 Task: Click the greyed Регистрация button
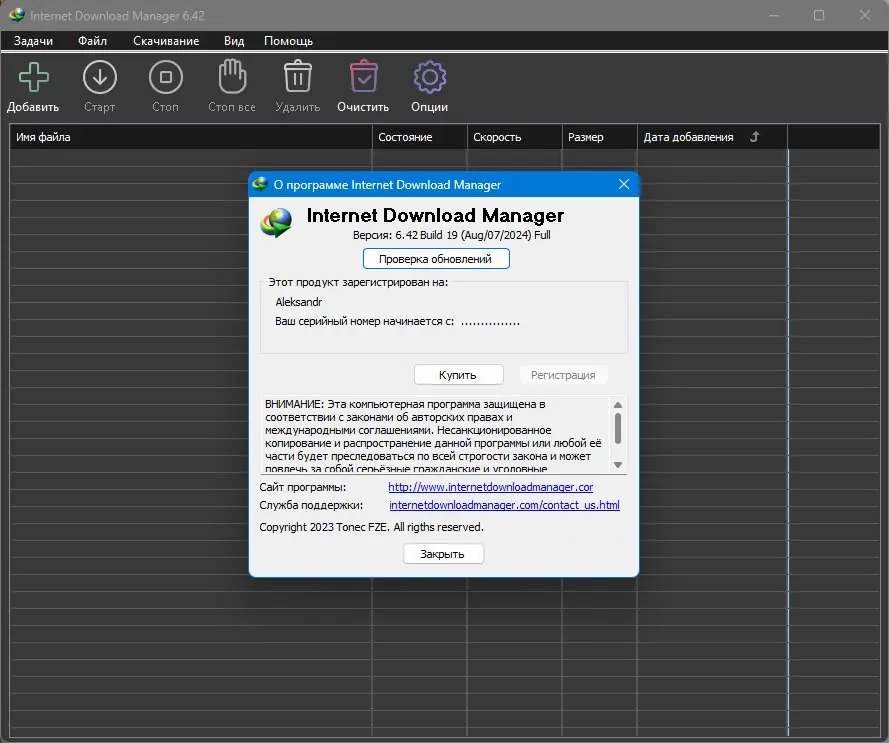[x=563, y=375]
